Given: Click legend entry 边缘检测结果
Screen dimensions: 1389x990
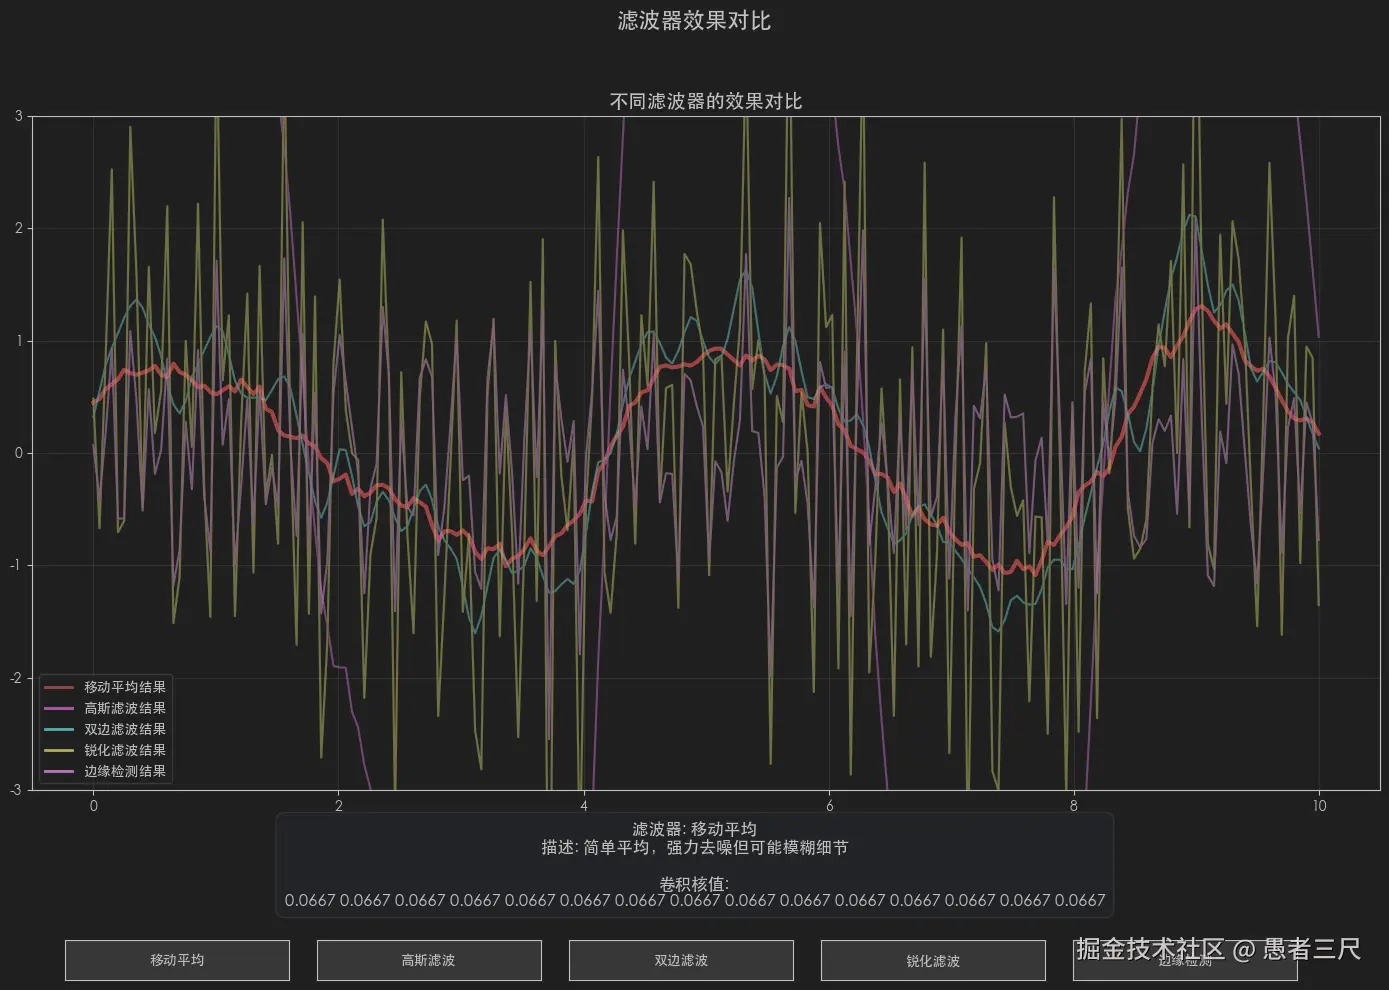Looking at the screenshot, I should (106, 771).
